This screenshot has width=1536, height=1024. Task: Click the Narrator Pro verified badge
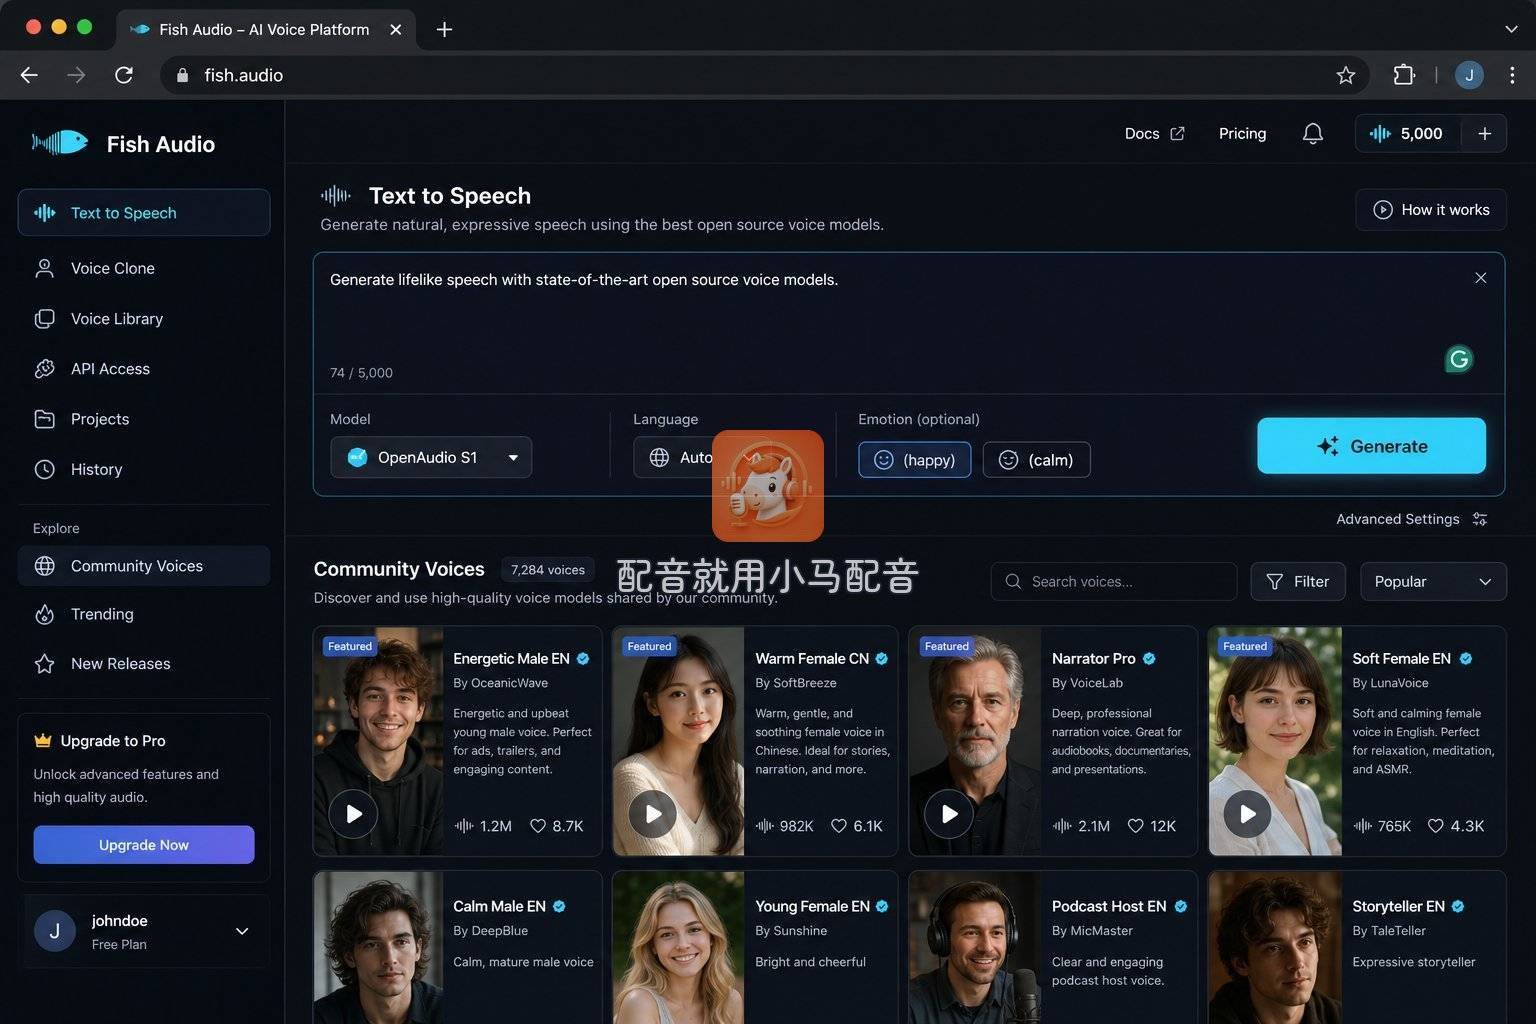tap(1149, 659)
